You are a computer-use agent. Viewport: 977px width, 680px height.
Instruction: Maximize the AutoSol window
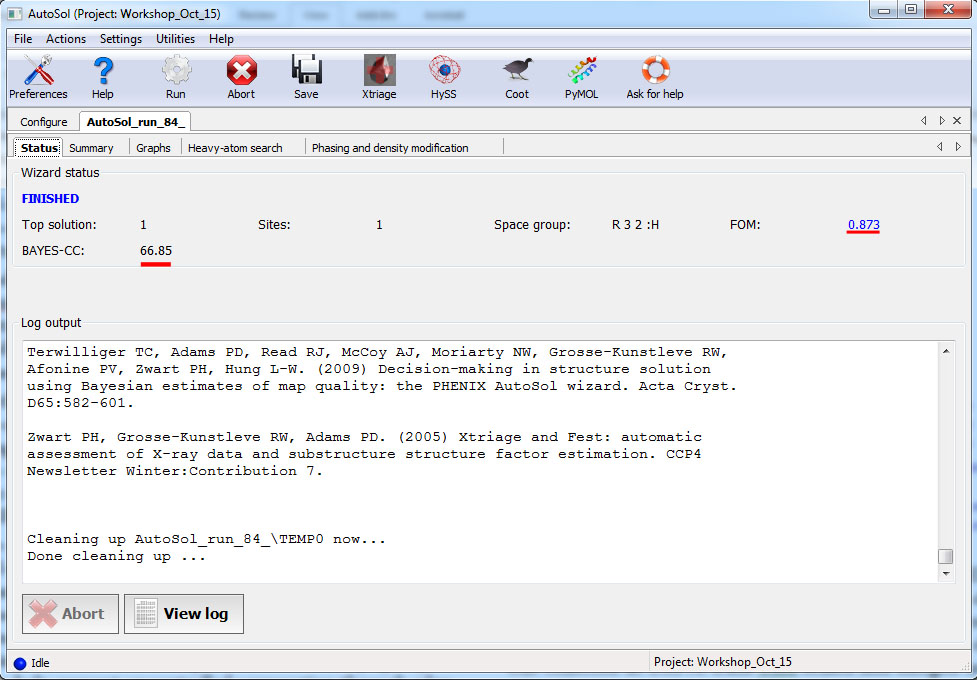pos(911,10)
